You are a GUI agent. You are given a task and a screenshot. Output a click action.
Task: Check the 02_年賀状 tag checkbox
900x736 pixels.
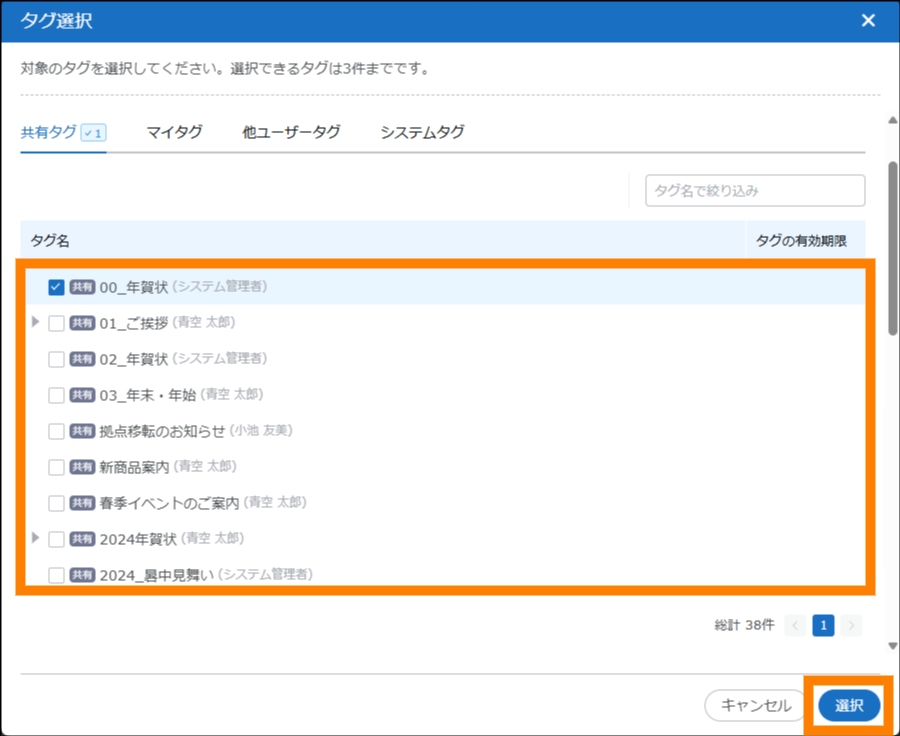point(57,359)
